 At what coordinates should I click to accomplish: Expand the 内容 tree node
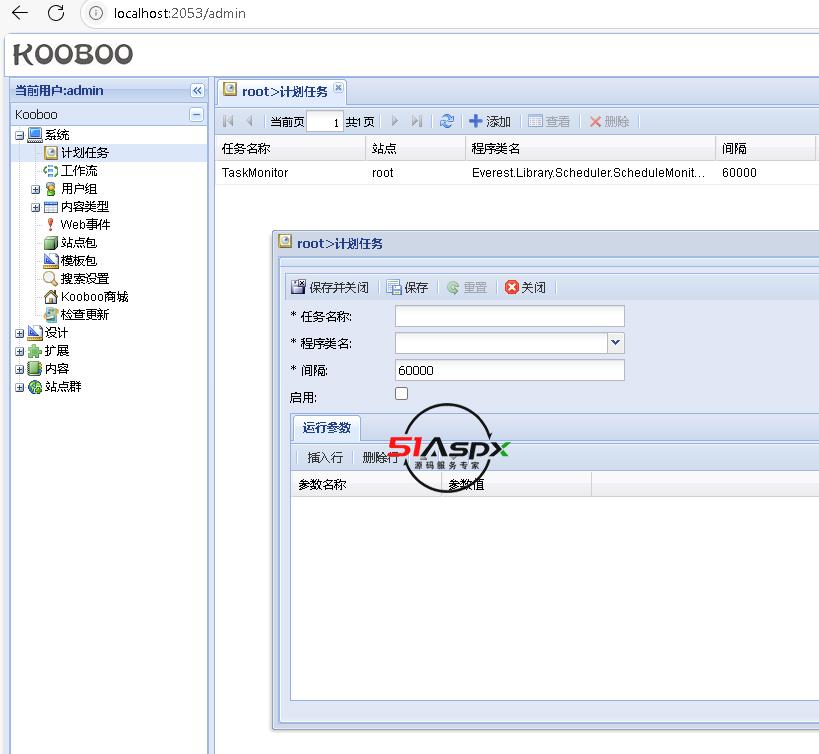[19, 369]
